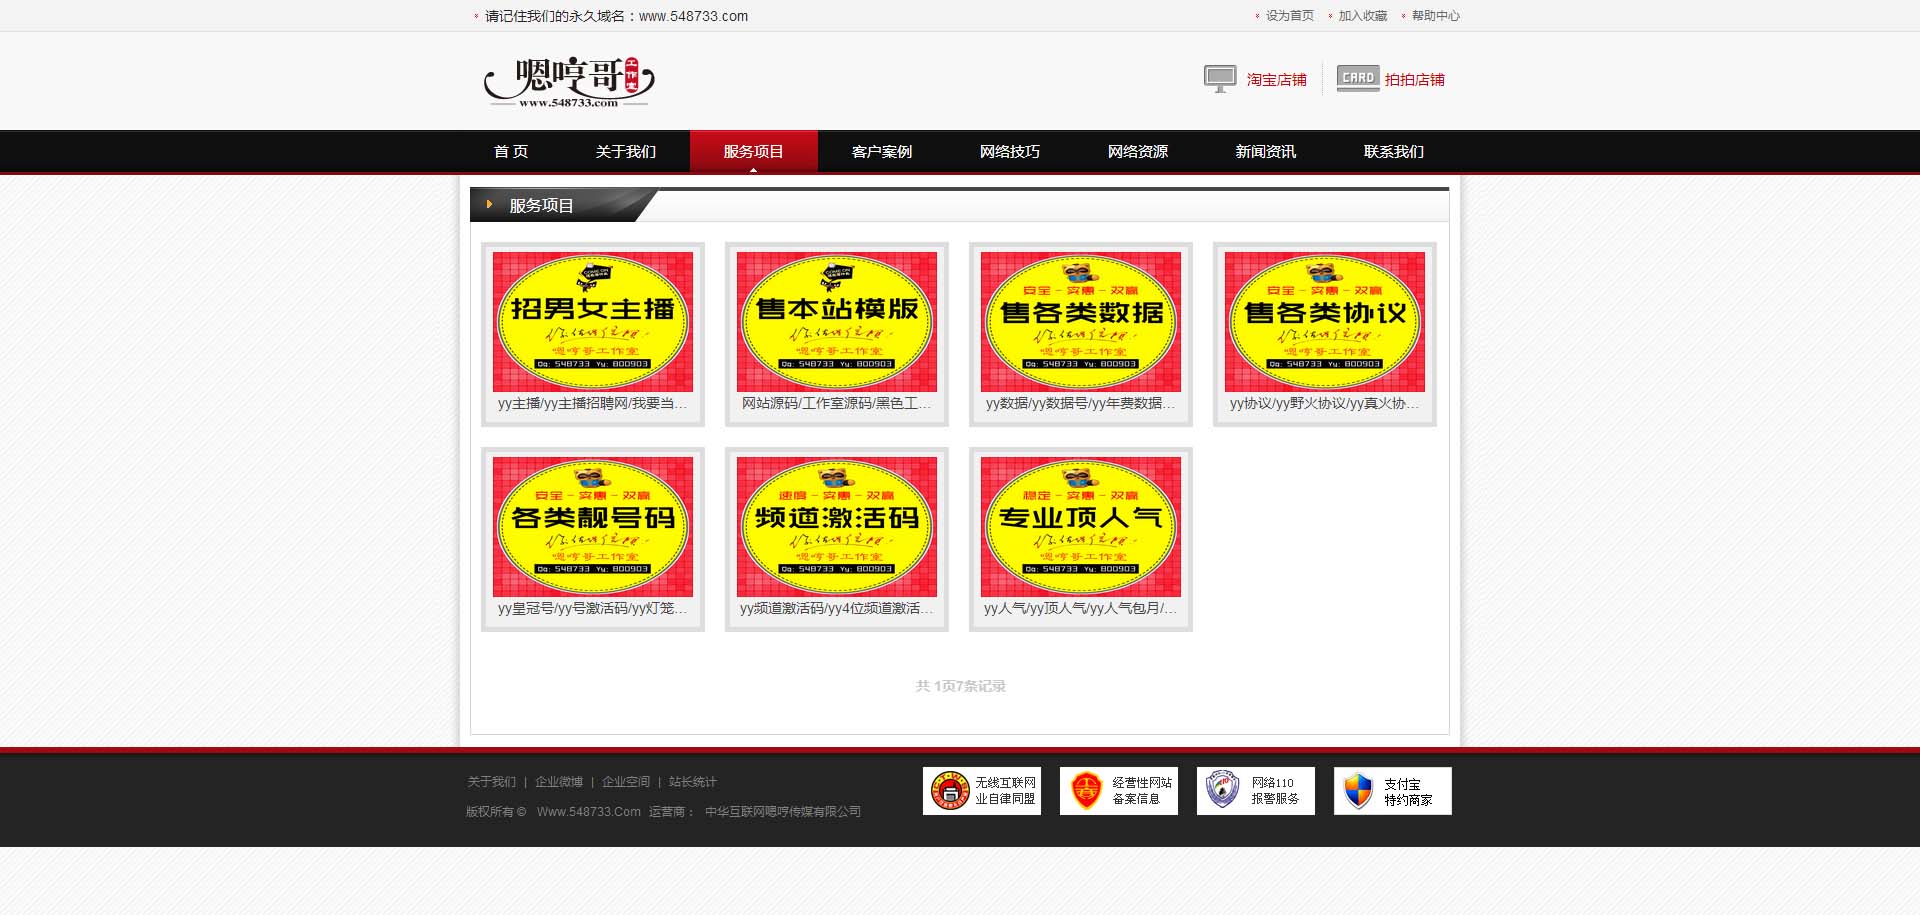Go to the 首页 navigation tab
The image size is (1920, 915).
[511, 152]
